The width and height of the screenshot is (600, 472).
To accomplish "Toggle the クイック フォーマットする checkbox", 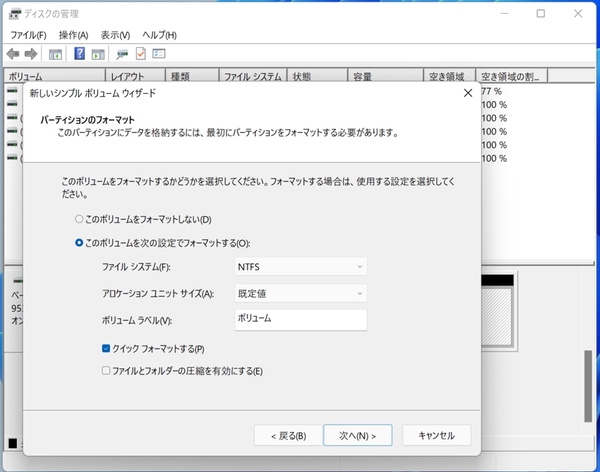I will pyautogui.click(x=106, y=348).
